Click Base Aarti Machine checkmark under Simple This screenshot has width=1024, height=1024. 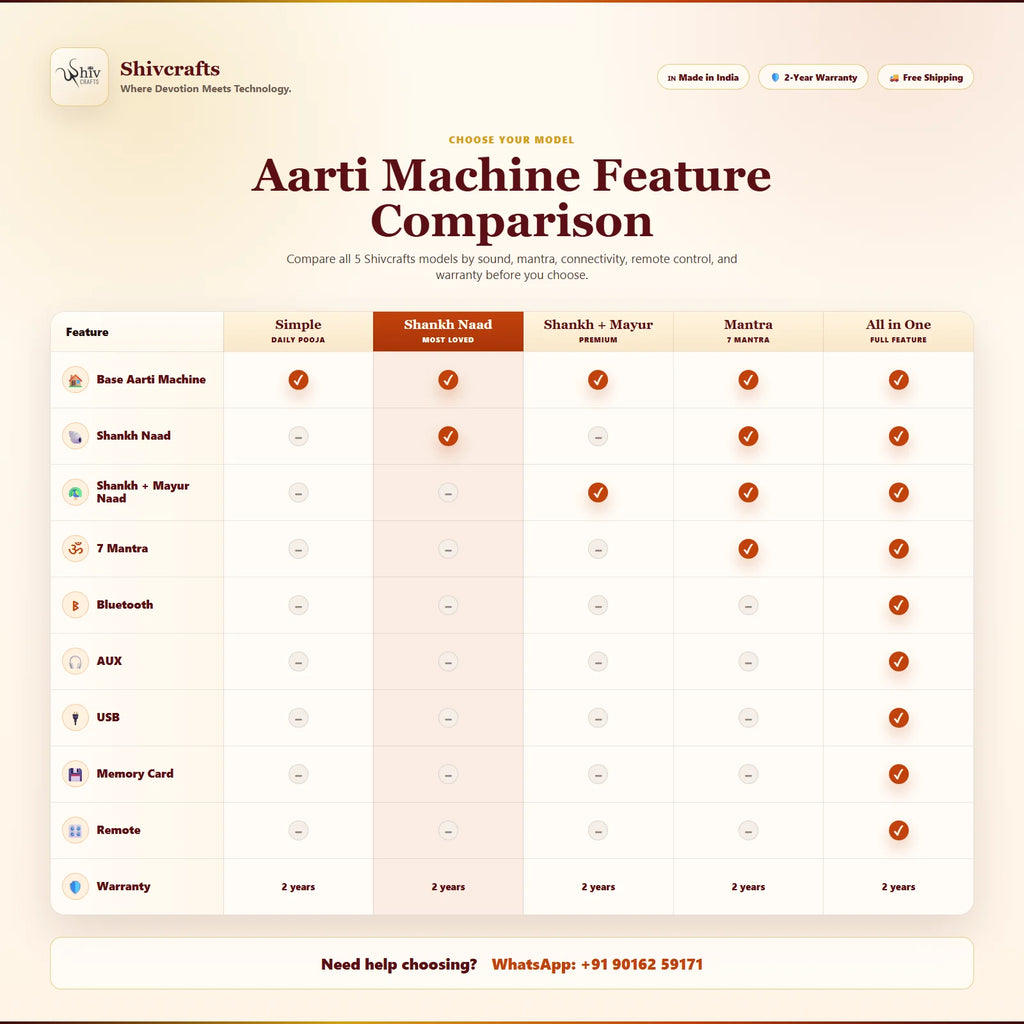(x=298, y=379)
